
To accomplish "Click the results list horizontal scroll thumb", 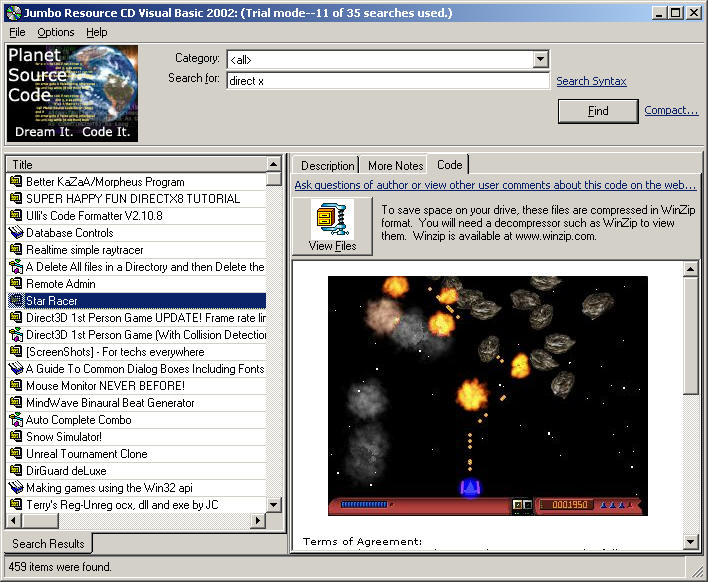I will (x=40, y=520).
